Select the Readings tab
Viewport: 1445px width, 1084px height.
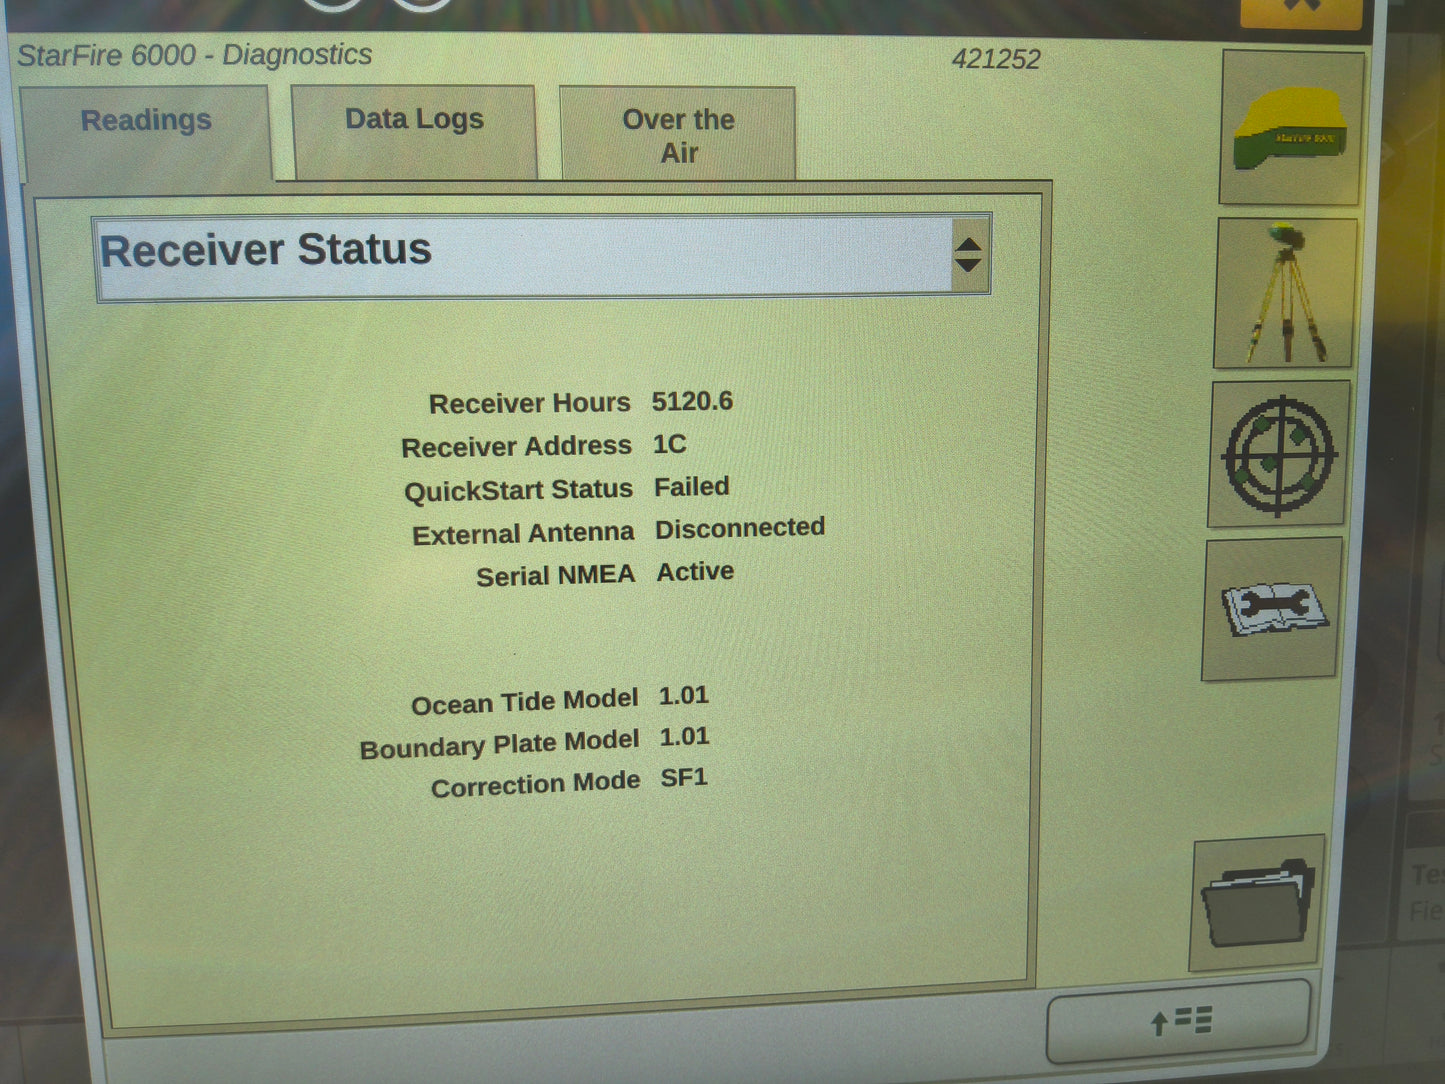click(146, 120)
